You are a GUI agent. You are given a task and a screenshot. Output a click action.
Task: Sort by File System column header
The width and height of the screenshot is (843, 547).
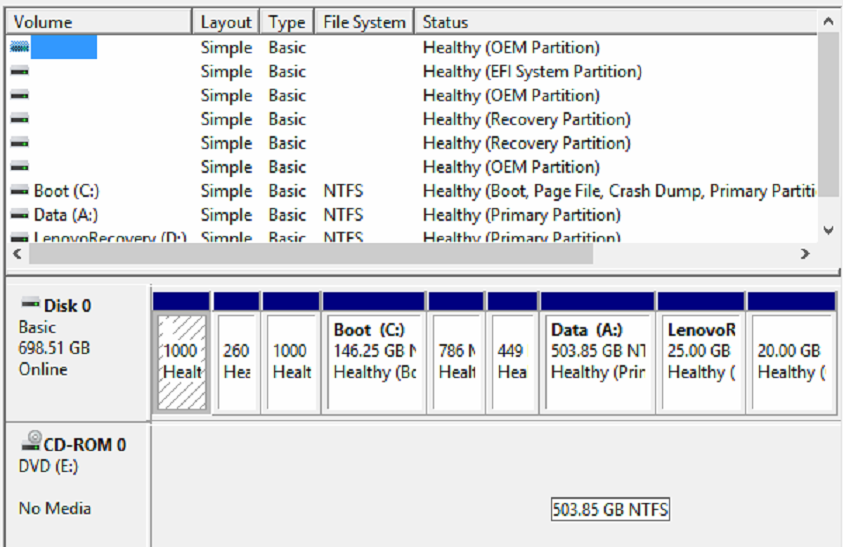(364, 21)
